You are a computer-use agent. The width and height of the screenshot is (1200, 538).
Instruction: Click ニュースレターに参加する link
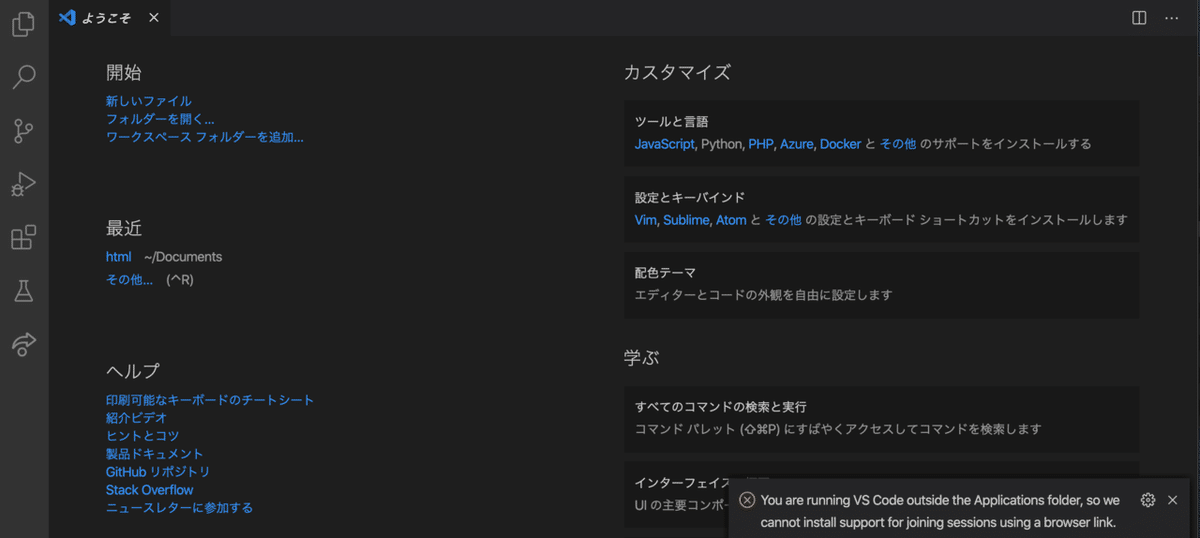pos(179,508)
